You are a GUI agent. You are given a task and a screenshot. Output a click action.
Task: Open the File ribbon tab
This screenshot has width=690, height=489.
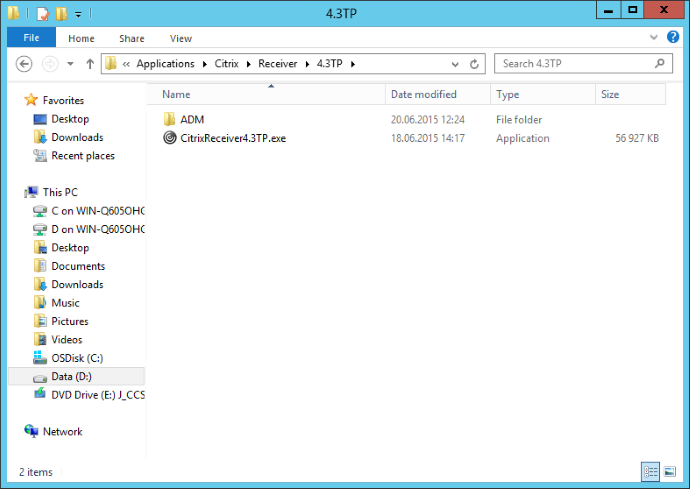click(x=31, y=38)
